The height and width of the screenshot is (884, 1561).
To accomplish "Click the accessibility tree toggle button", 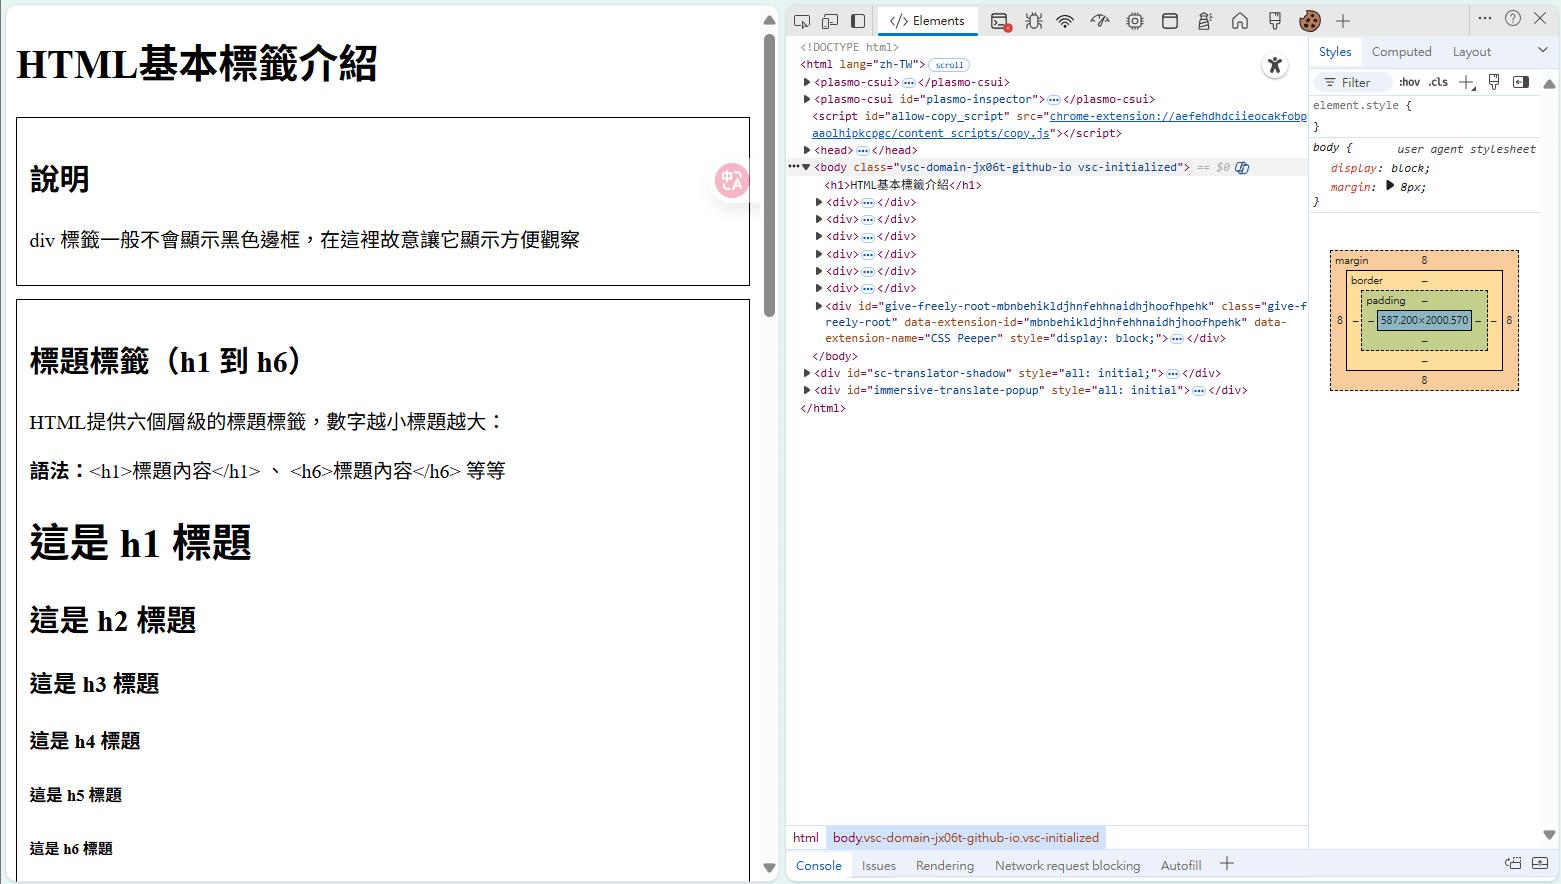I will [x=1274, y=66].
